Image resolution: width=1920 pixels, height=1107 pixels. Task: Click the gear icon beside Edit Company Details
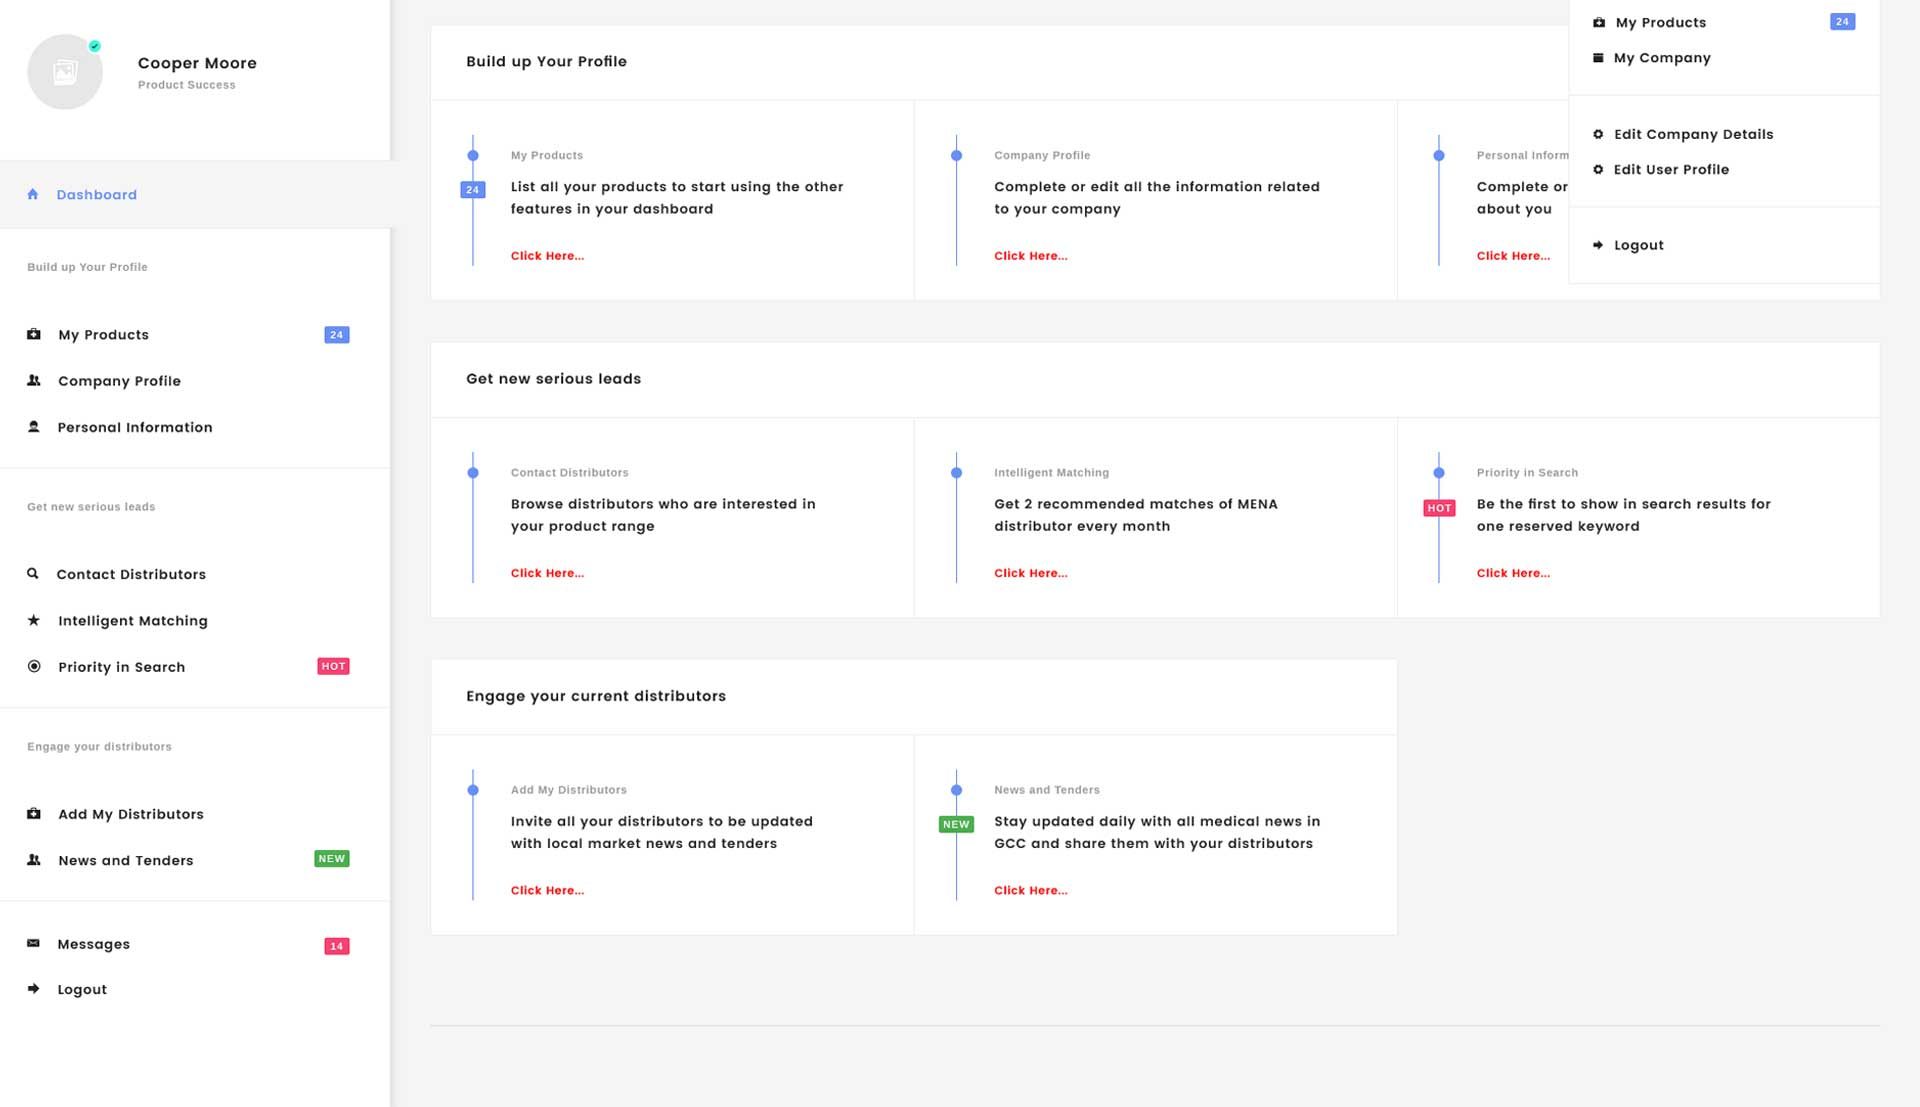point(1598,134)
